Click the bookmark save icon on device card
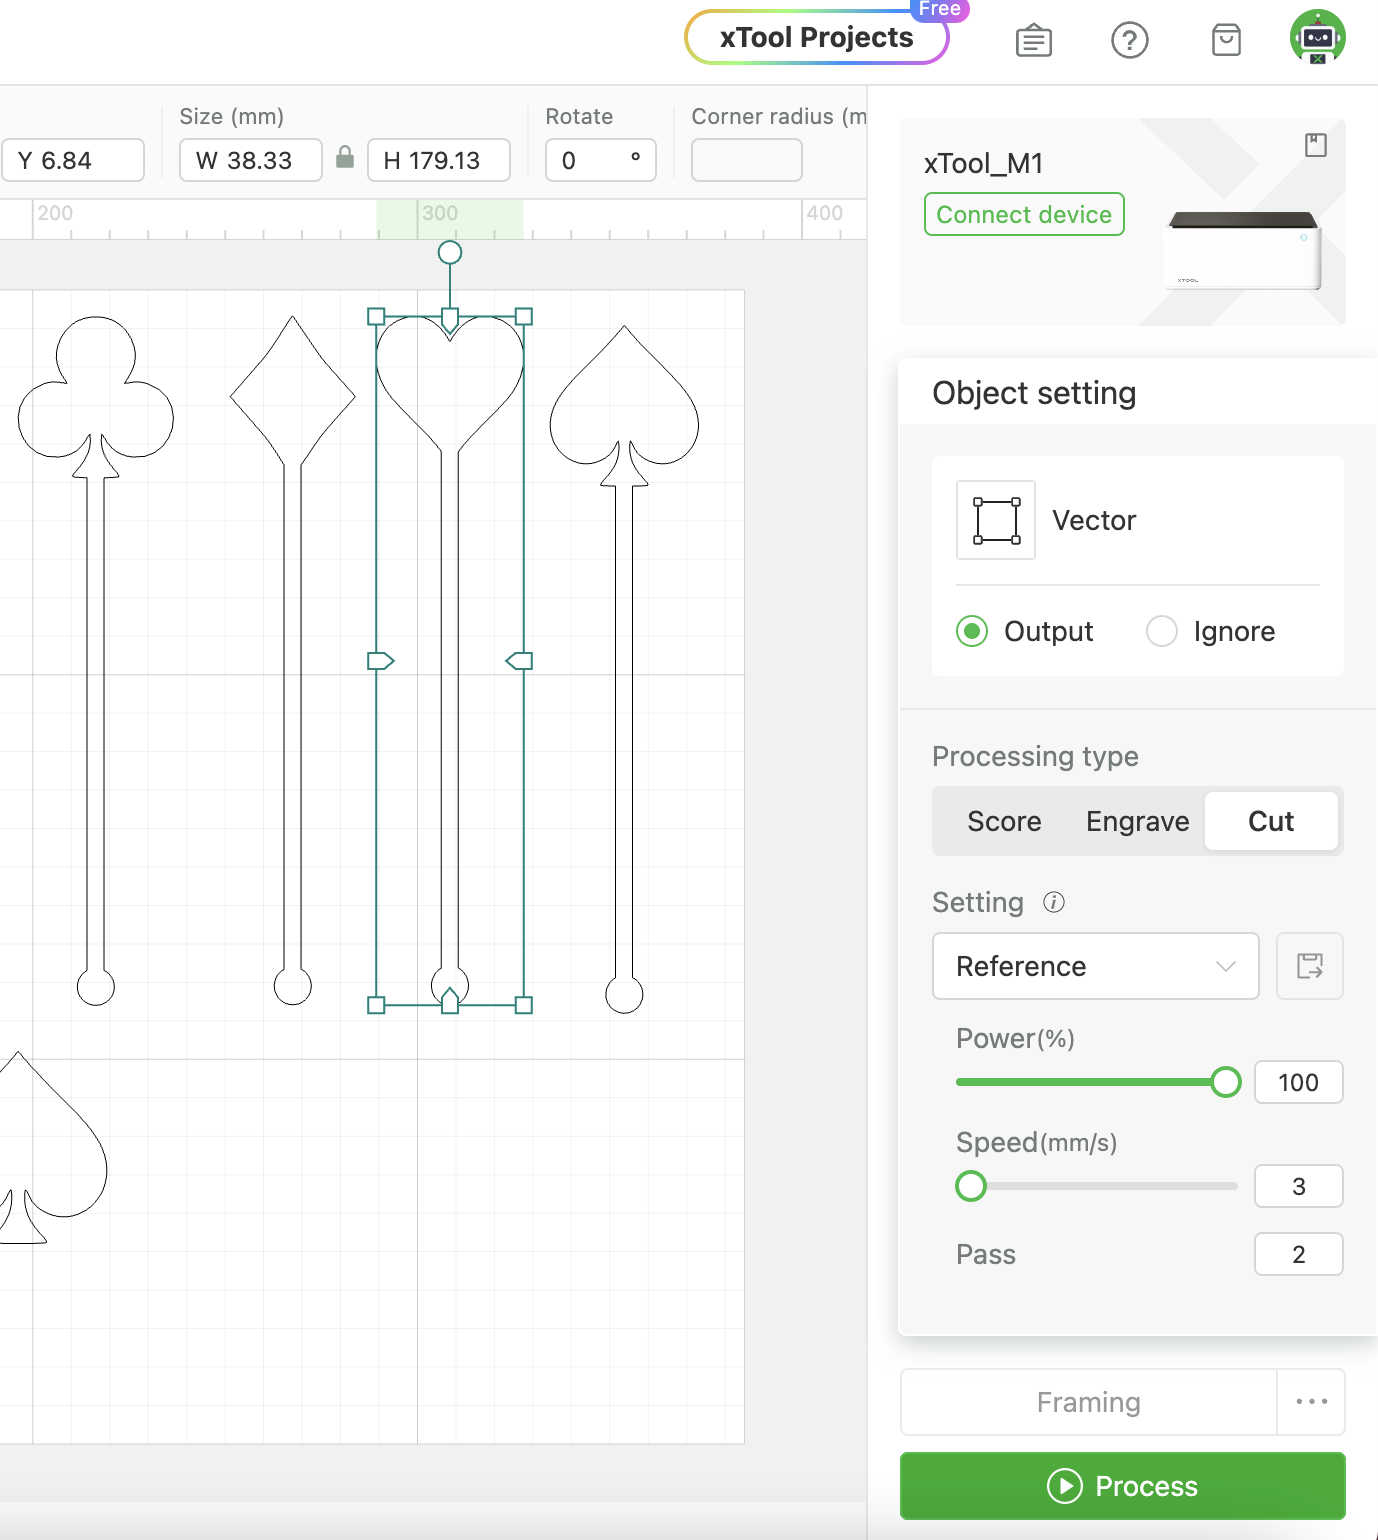The image size is (1378, 1540). point(1315,145)
